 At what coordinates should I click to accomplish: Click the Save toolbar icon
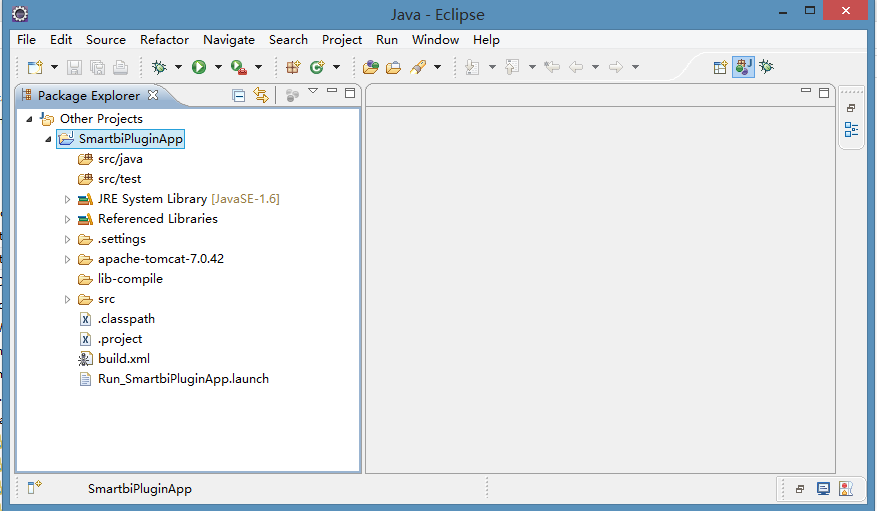(x=74, y=67)
